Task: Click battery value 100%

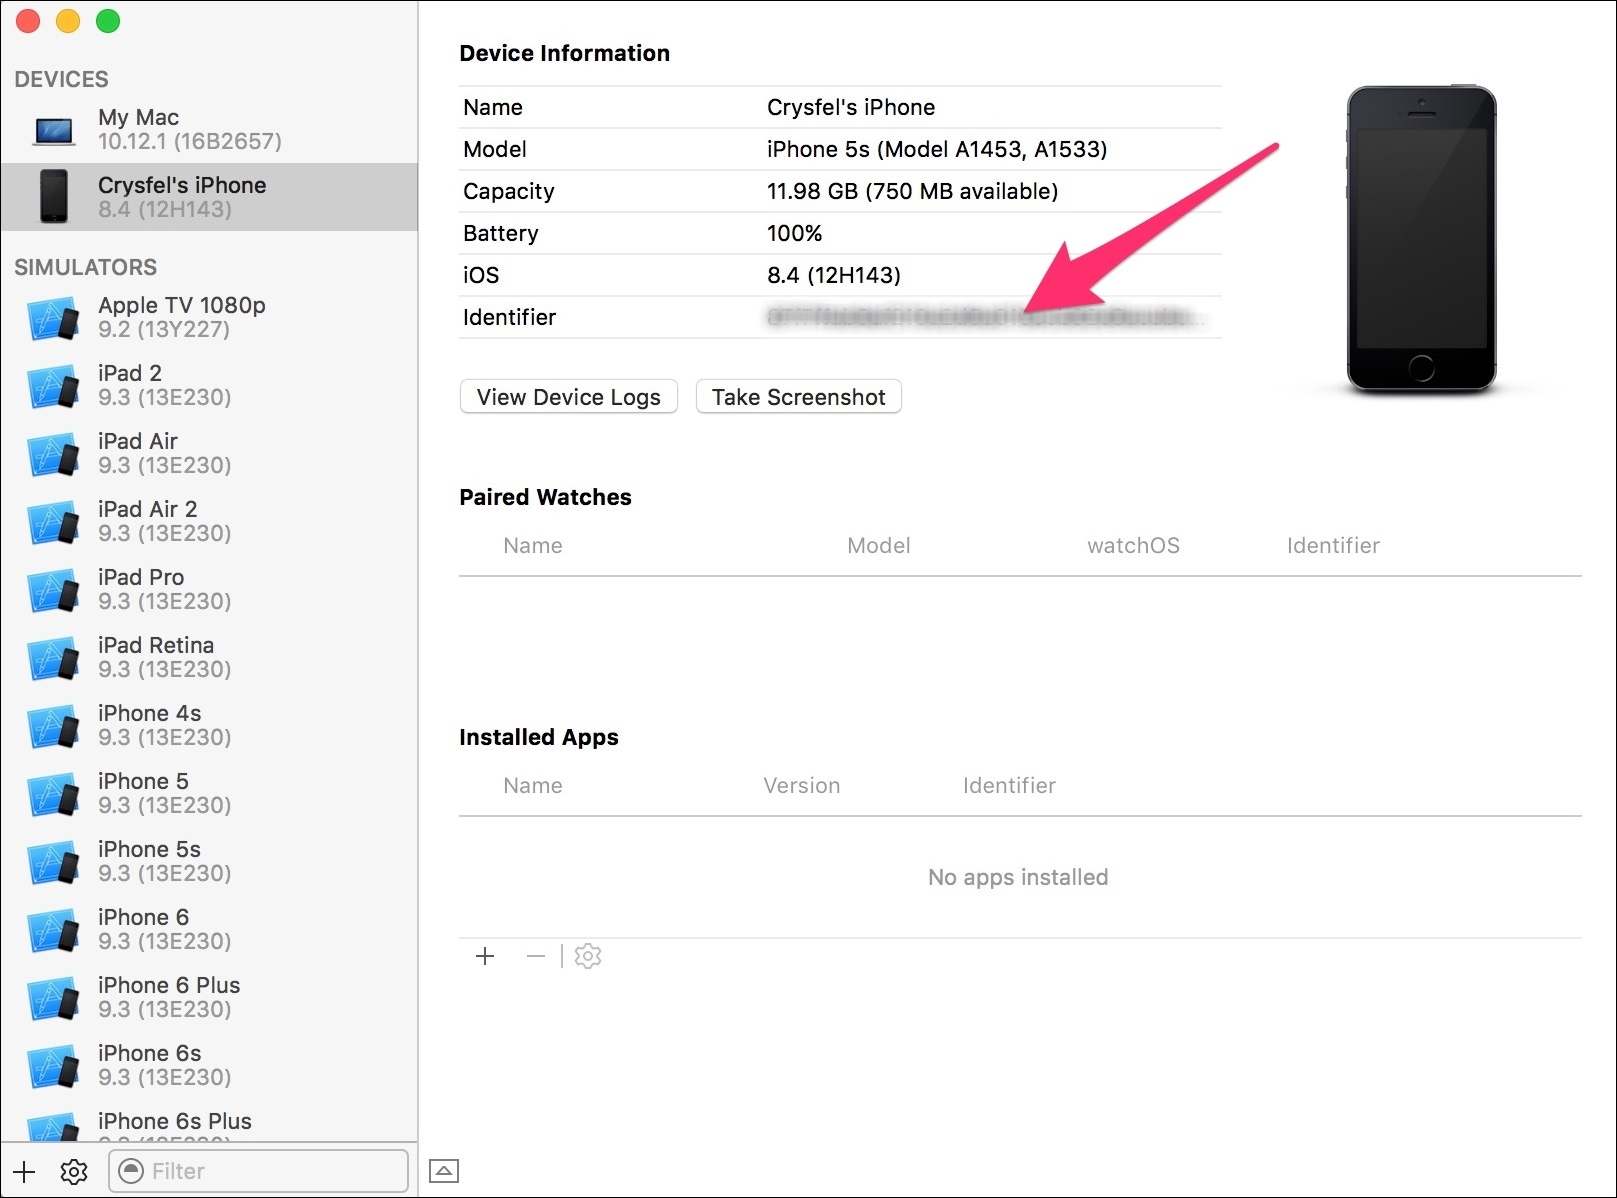Action: pos(794,233)
